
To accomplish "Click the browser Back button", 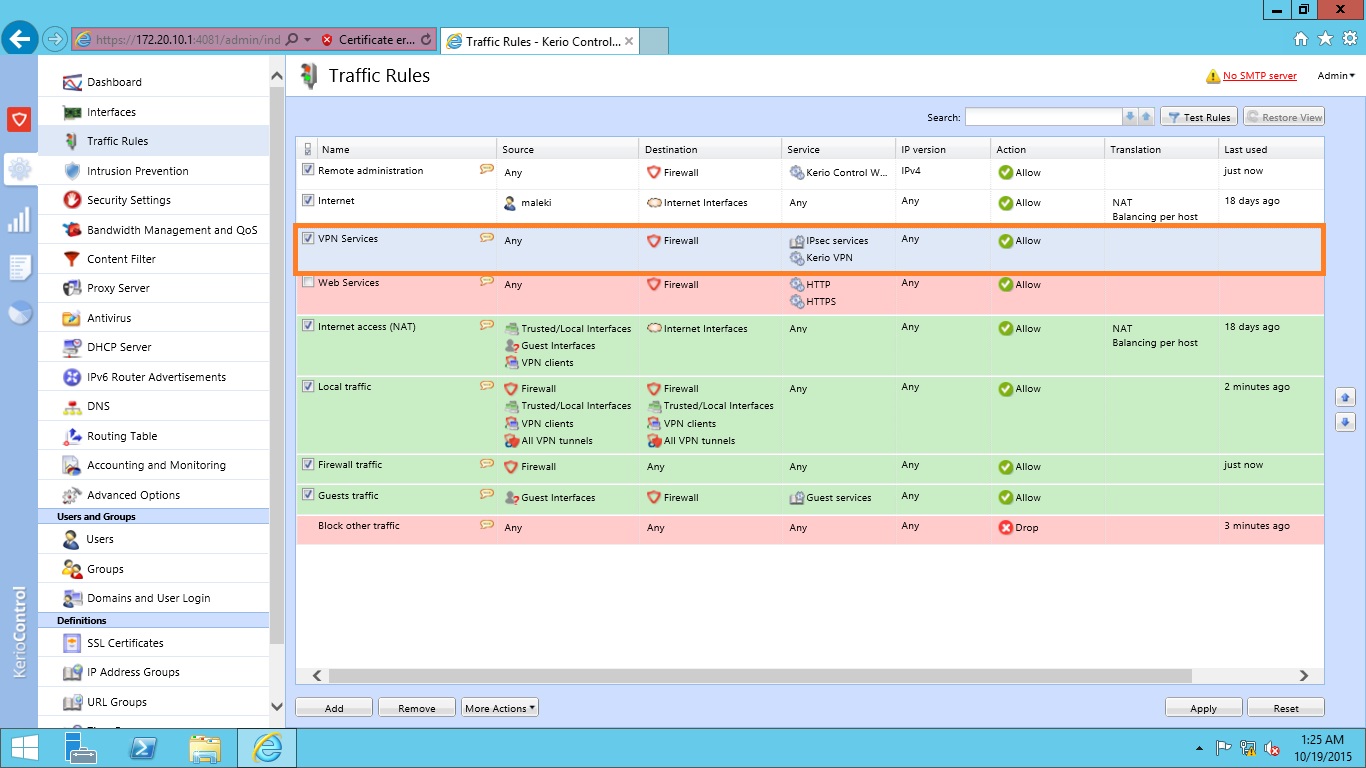I will pos(20,39).
